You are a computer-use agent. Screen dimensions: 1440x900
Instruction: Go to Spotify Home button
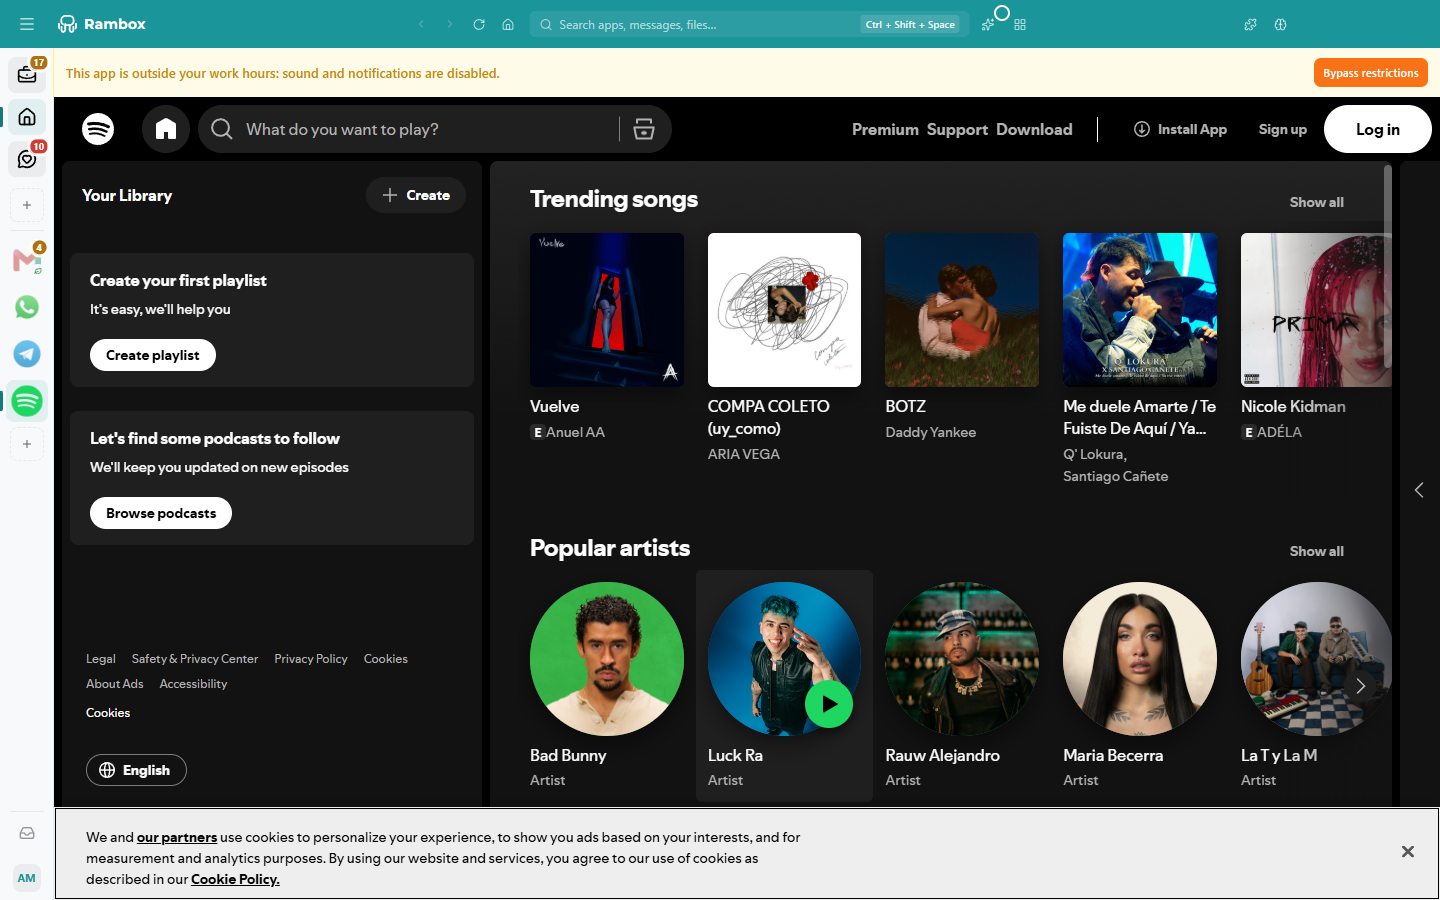166,129
